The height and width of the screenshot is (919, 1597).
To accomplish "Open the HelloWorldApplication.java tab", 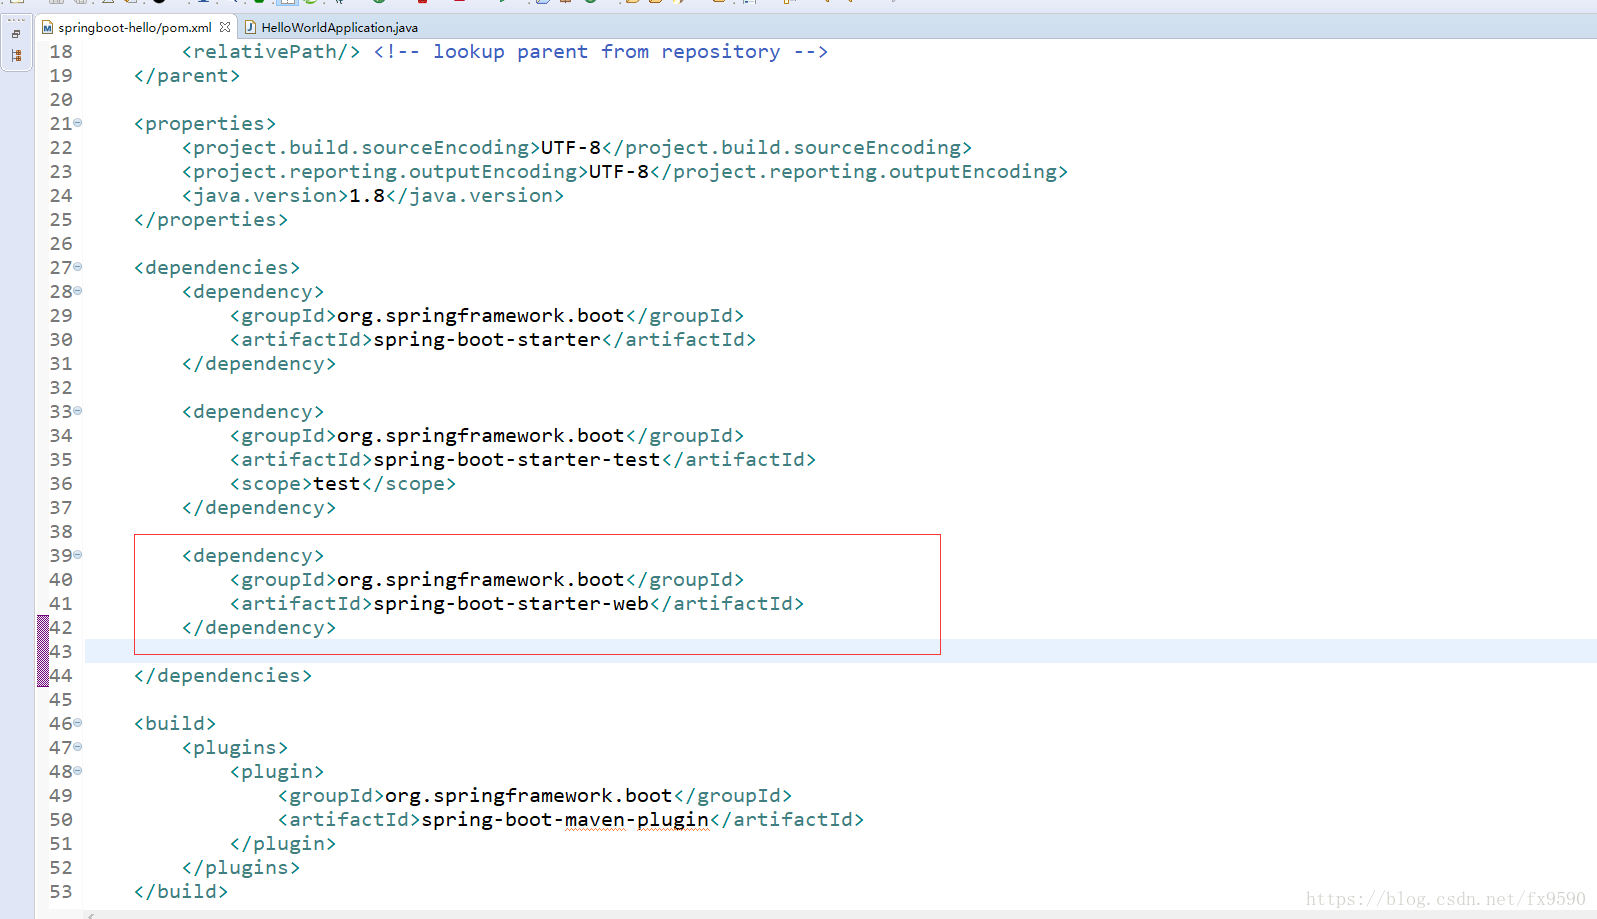I will (339, 27).
